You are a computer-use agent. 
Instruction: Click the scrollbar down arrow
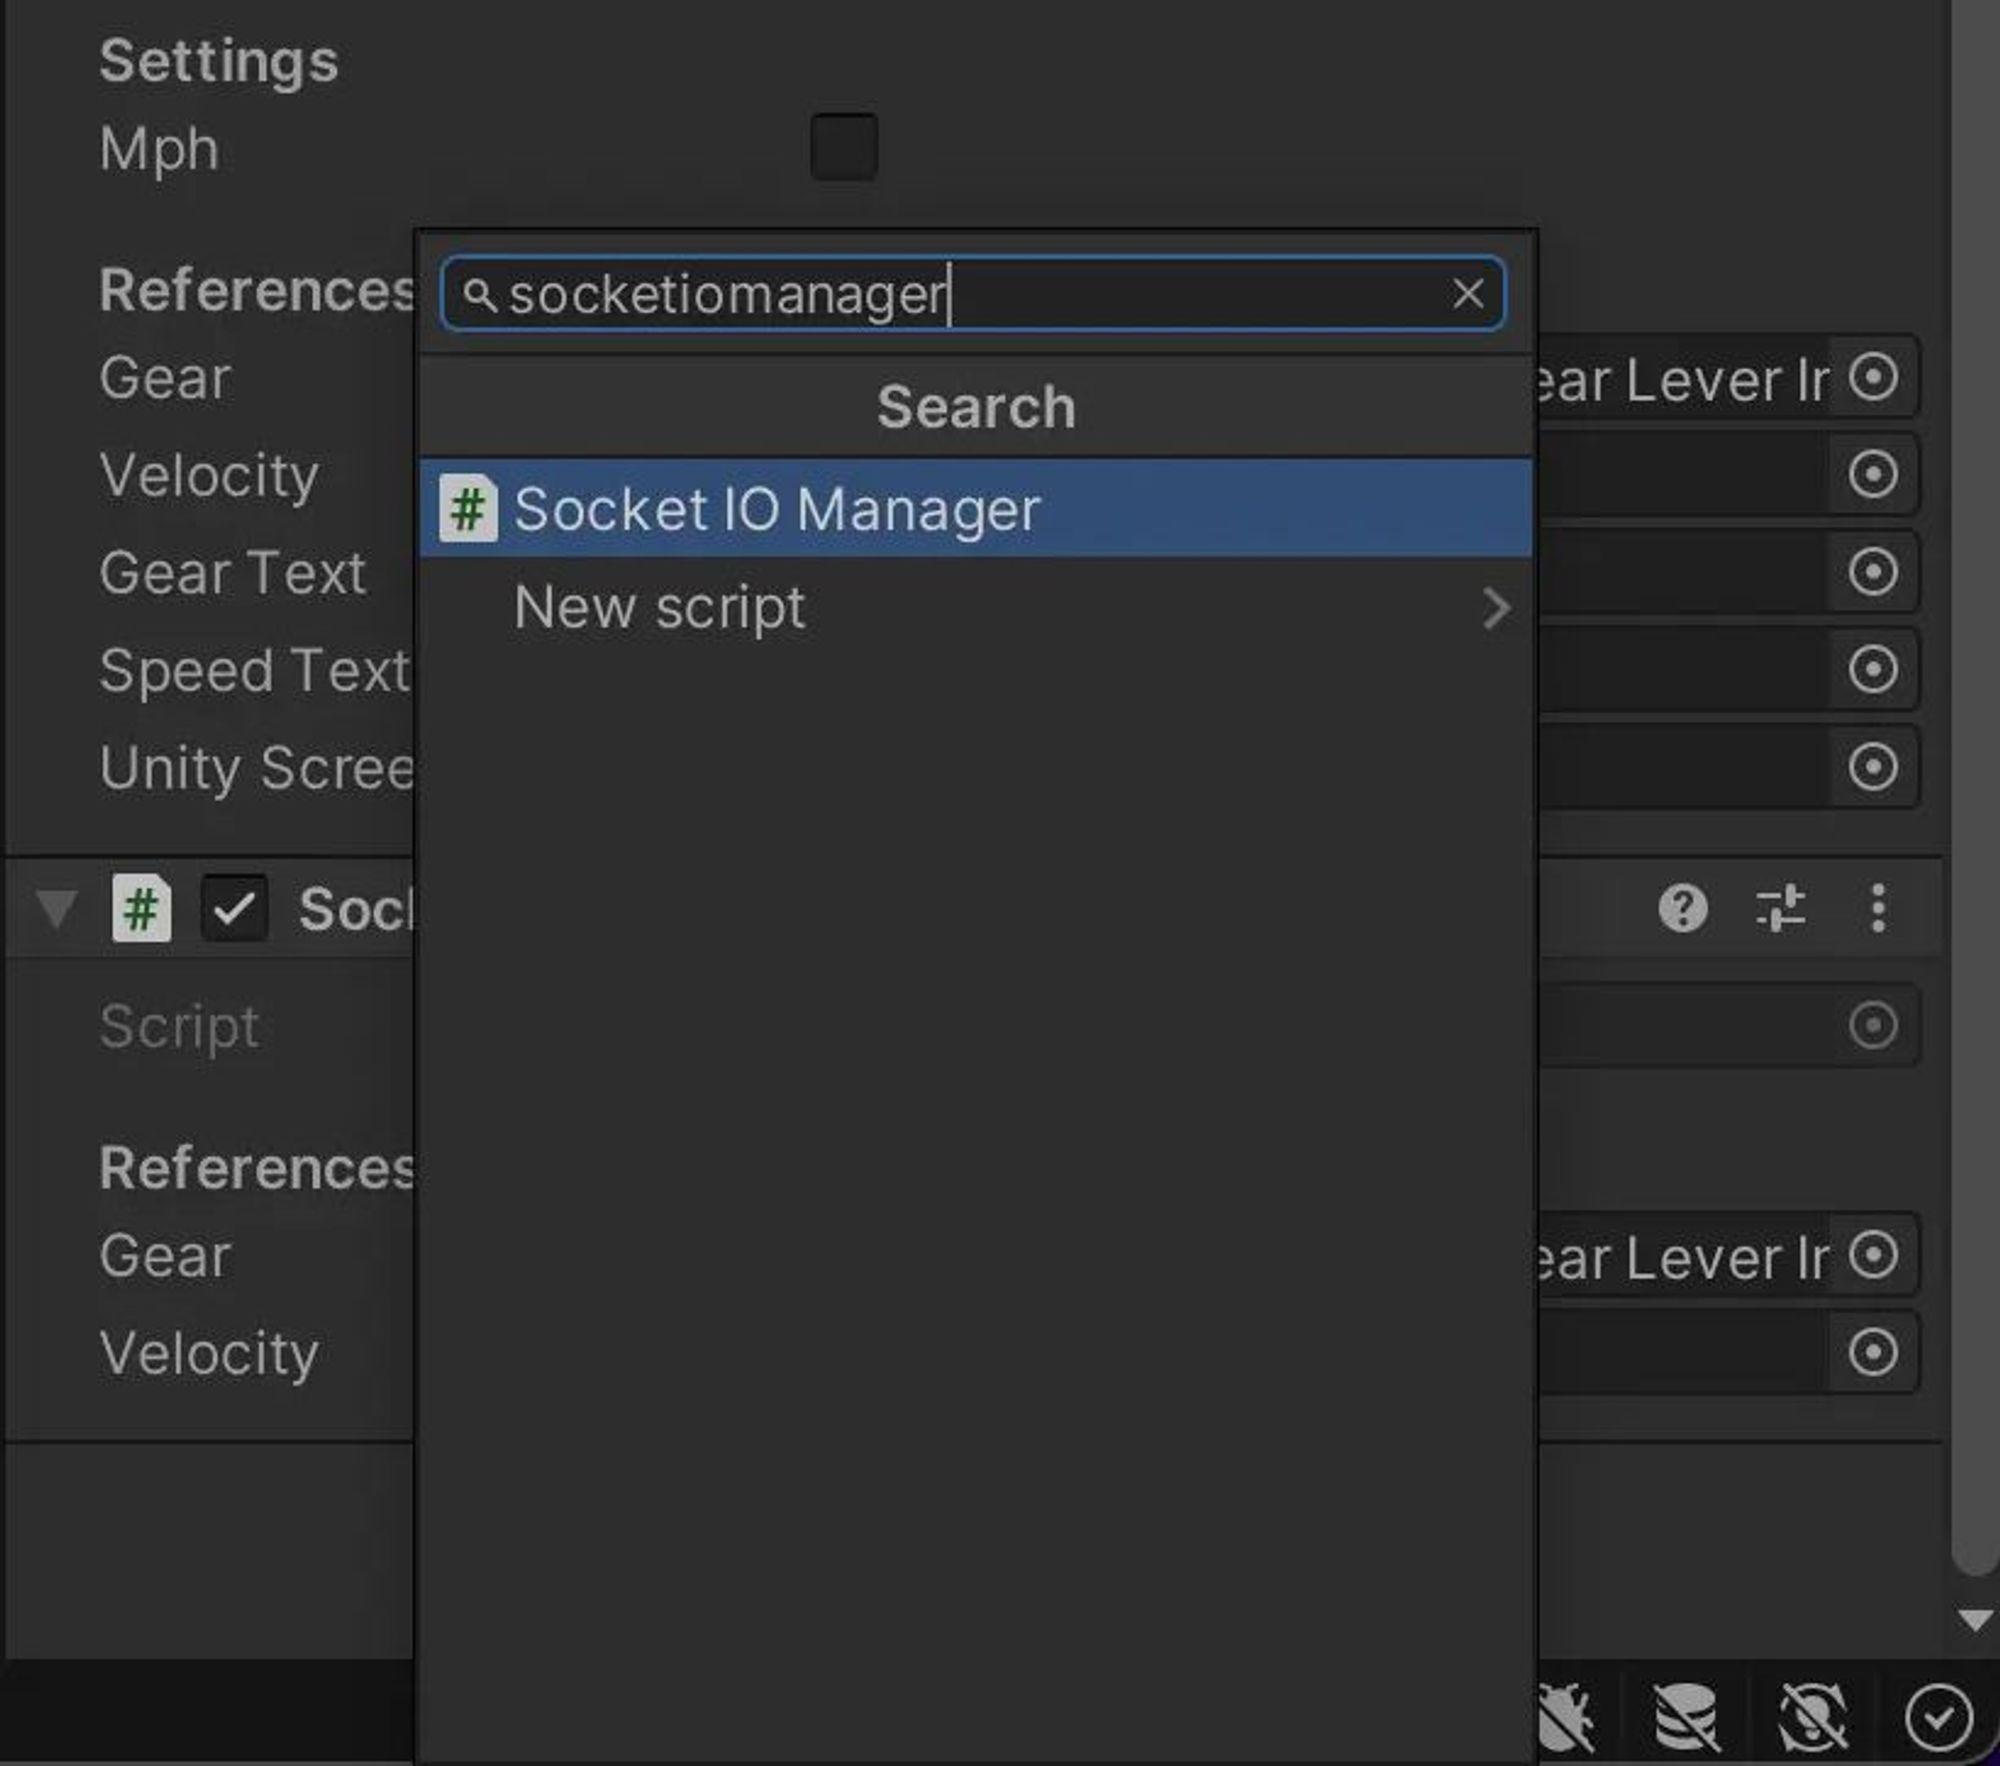point(1975,1620)
